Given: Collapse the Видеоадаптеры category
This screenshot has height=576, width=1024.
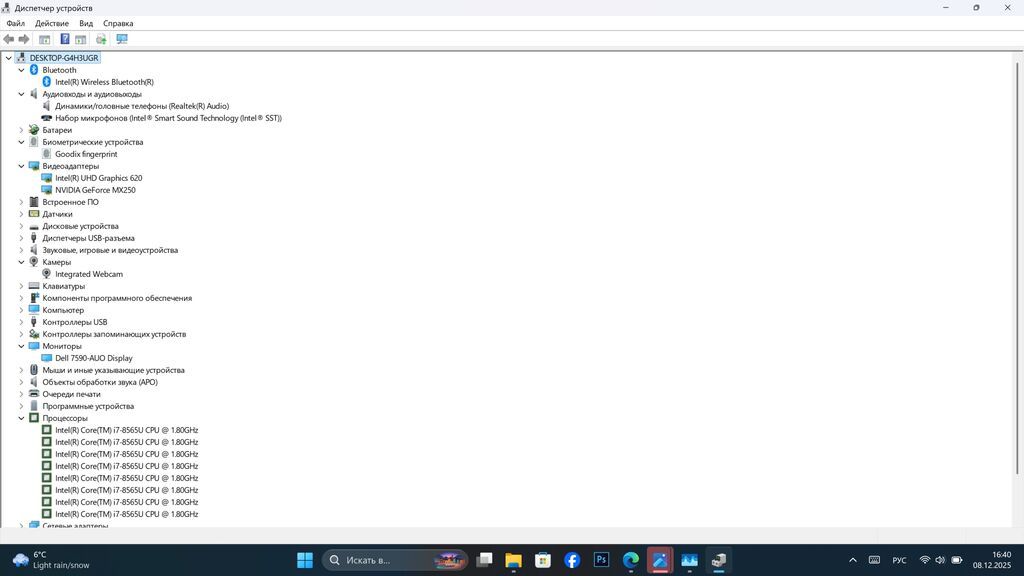Looking at the screenshot, I should click(21, 166).
